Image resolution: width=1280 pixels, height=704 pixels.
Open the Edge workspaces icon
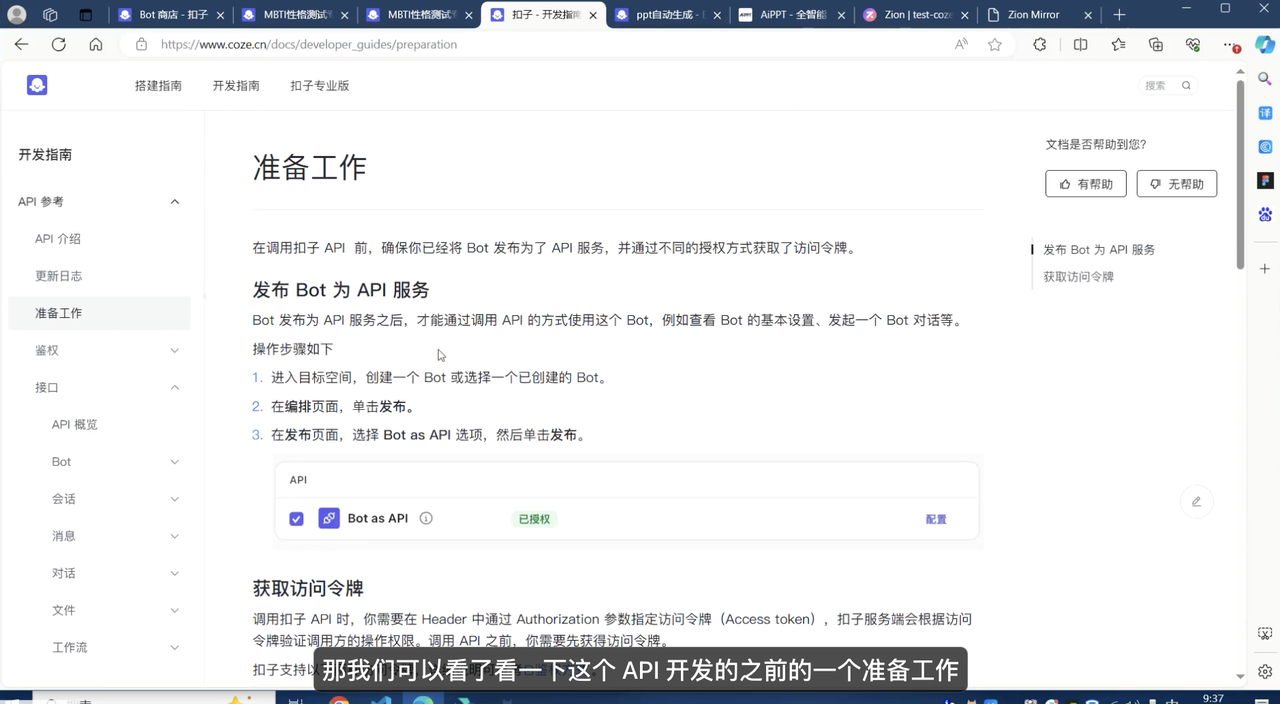pyautogui.click(x=50, y=15)
